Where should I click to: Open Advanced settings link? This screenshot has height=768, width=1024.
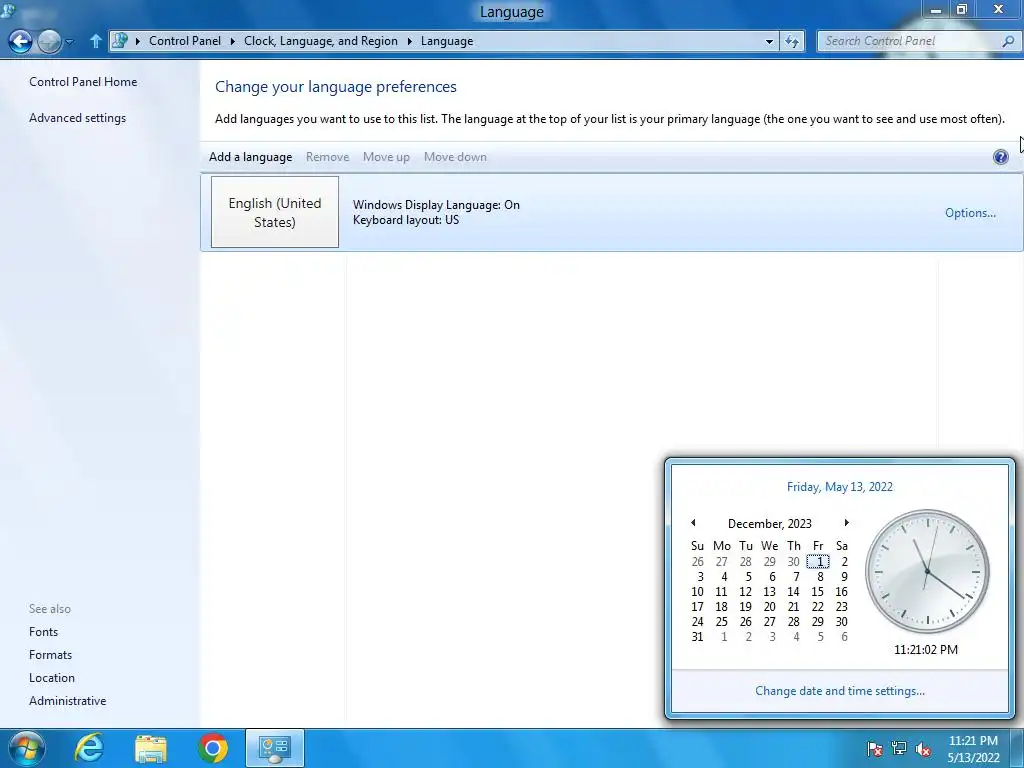[77, 118]
